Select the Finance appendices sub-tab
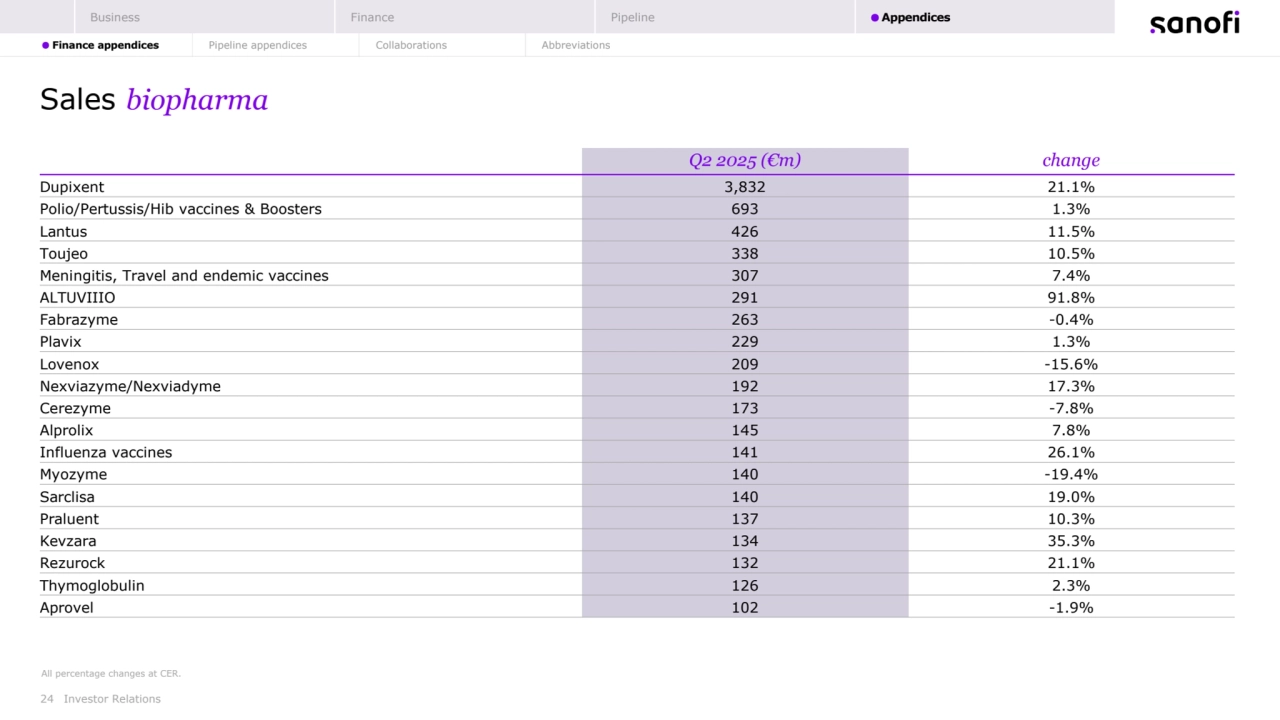This screenshot has width=1280, height=720. coord(100,45)
